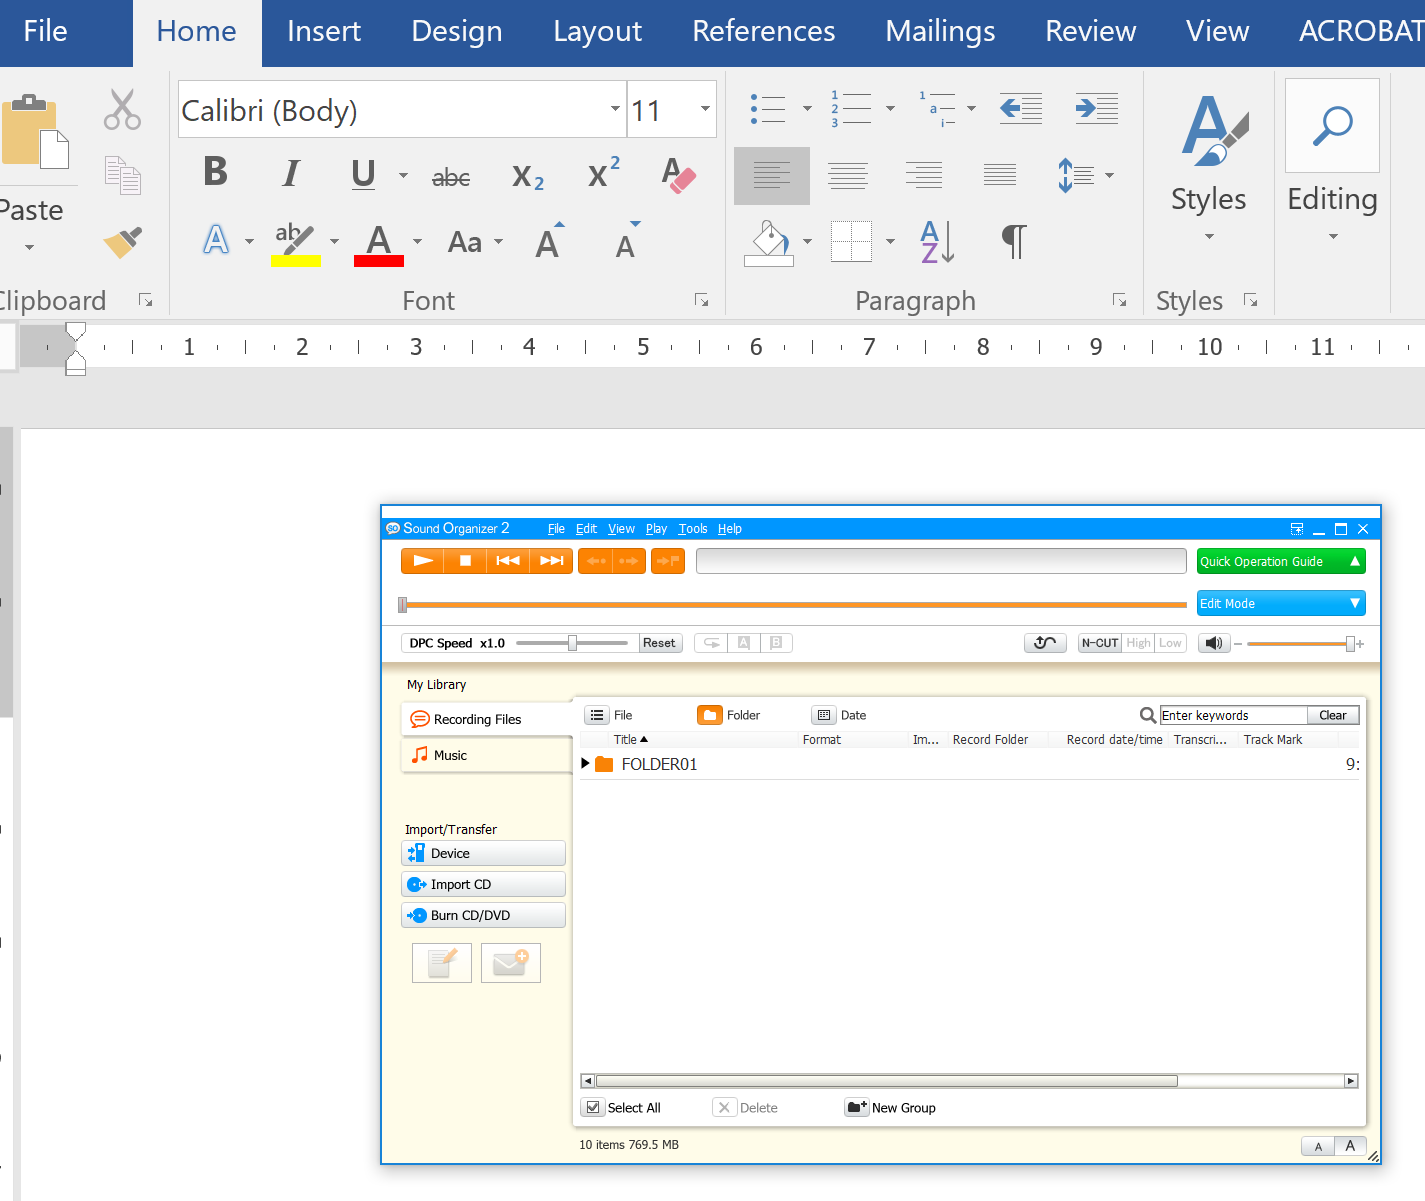Click the Bullets list icon
1425x1201 pixels.
(x=768, y=108)
